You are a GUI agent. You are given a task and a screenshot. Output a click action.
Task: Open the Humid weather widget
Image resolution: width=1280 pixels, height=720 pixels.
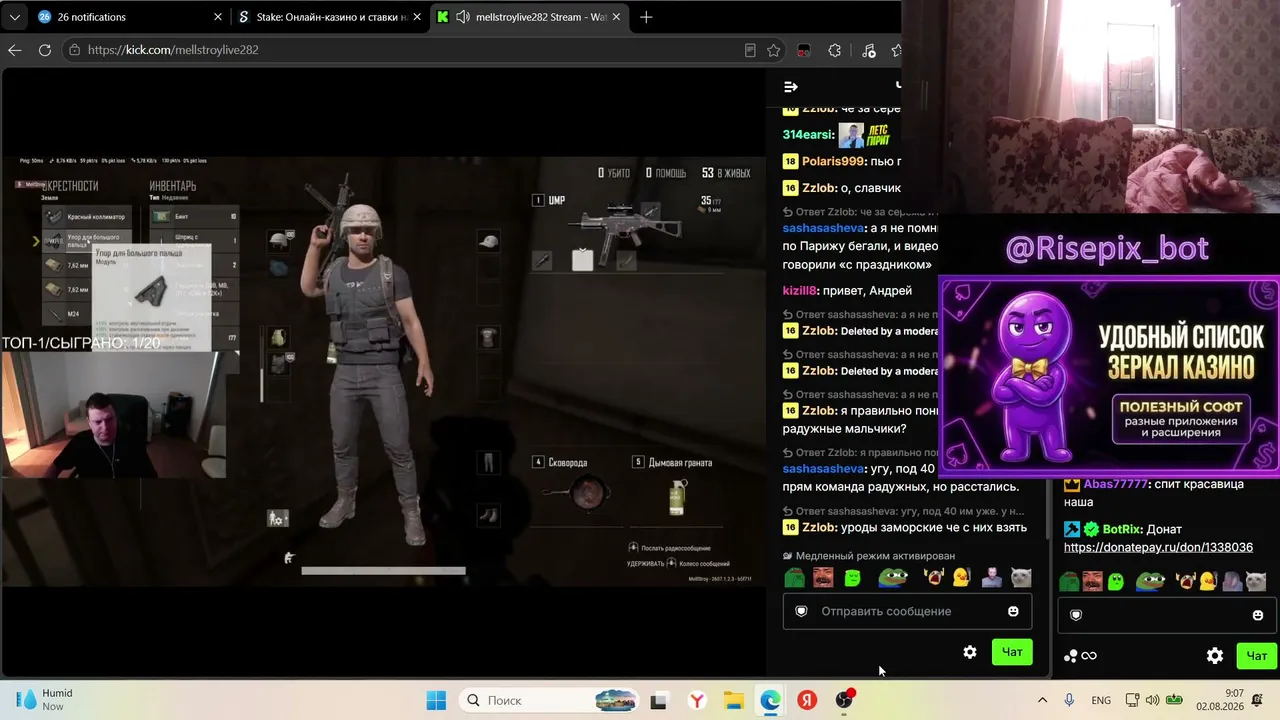point(45,700)
